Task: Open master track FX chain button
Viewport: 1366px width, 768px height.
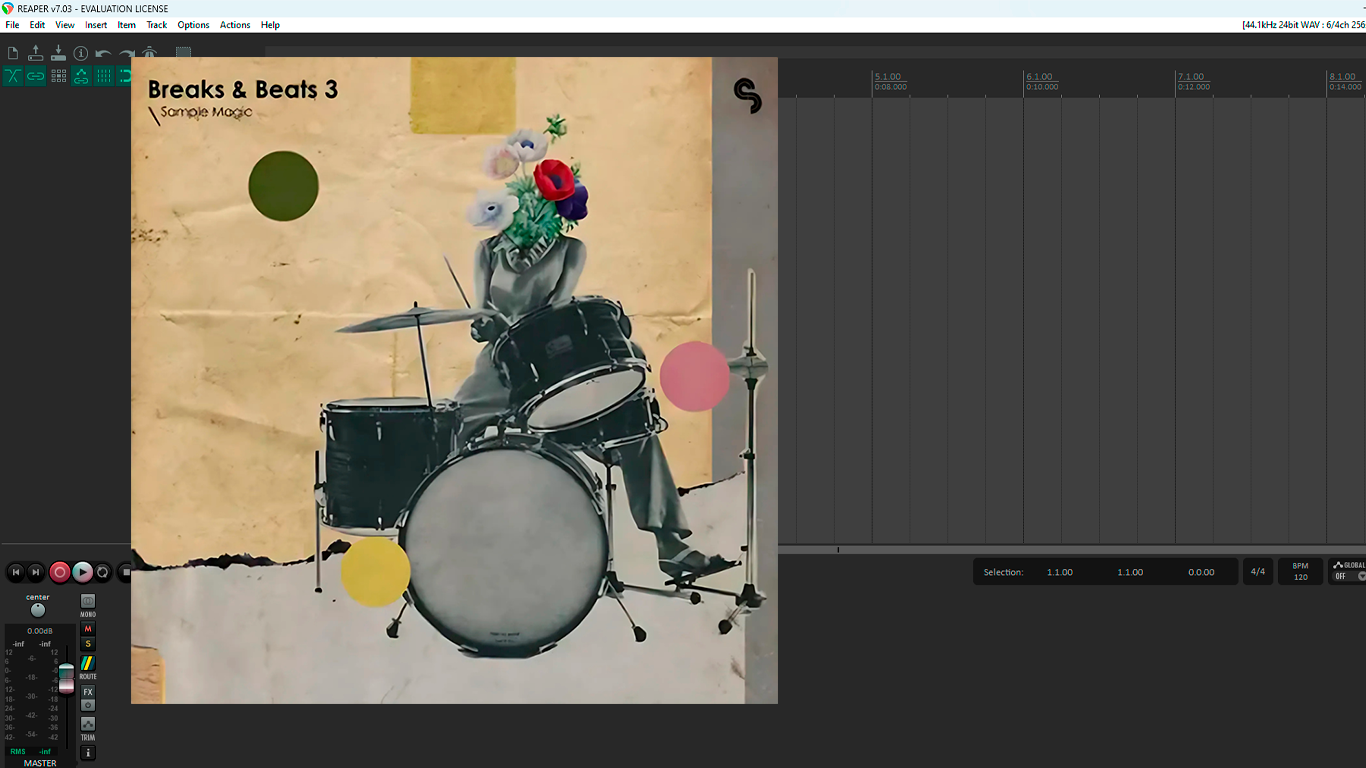Action: point(88,692)
